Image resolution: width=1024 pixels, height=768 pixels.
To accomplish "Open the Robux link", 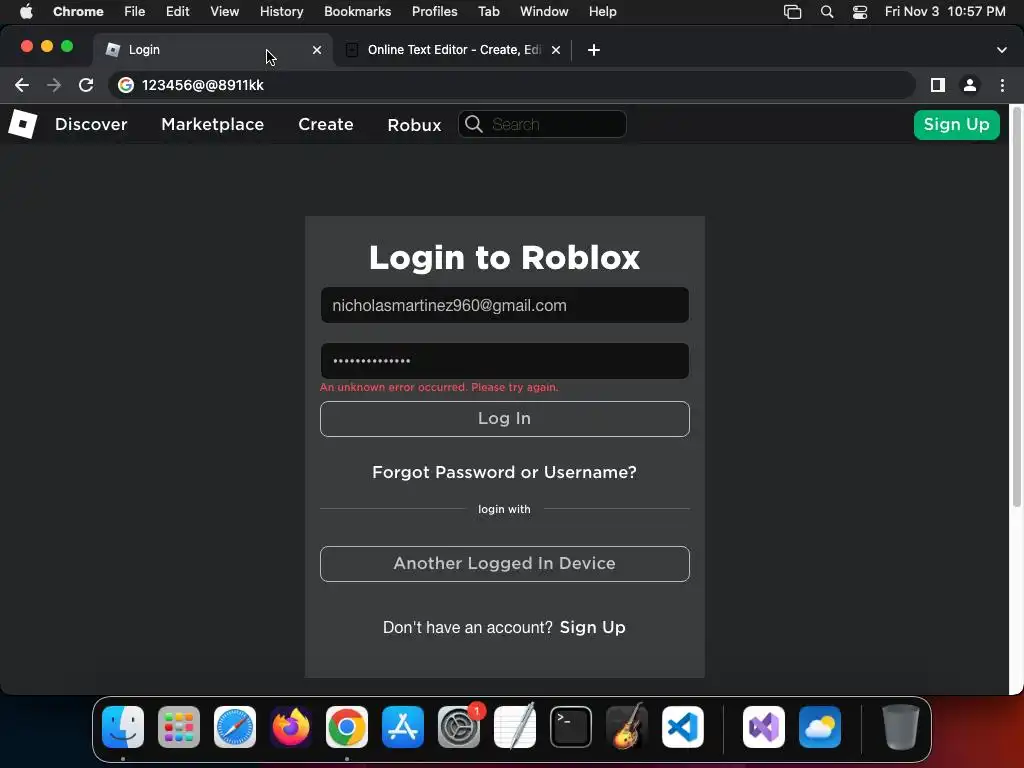I will point(414,125).
